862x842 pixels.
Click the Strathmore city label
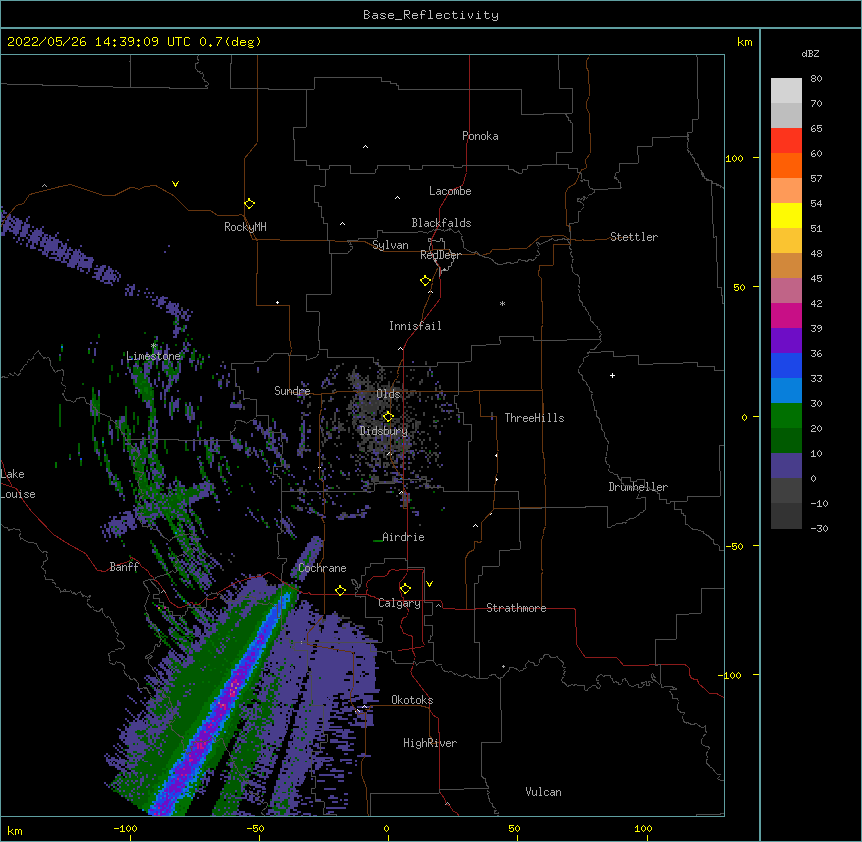[516, 608]
